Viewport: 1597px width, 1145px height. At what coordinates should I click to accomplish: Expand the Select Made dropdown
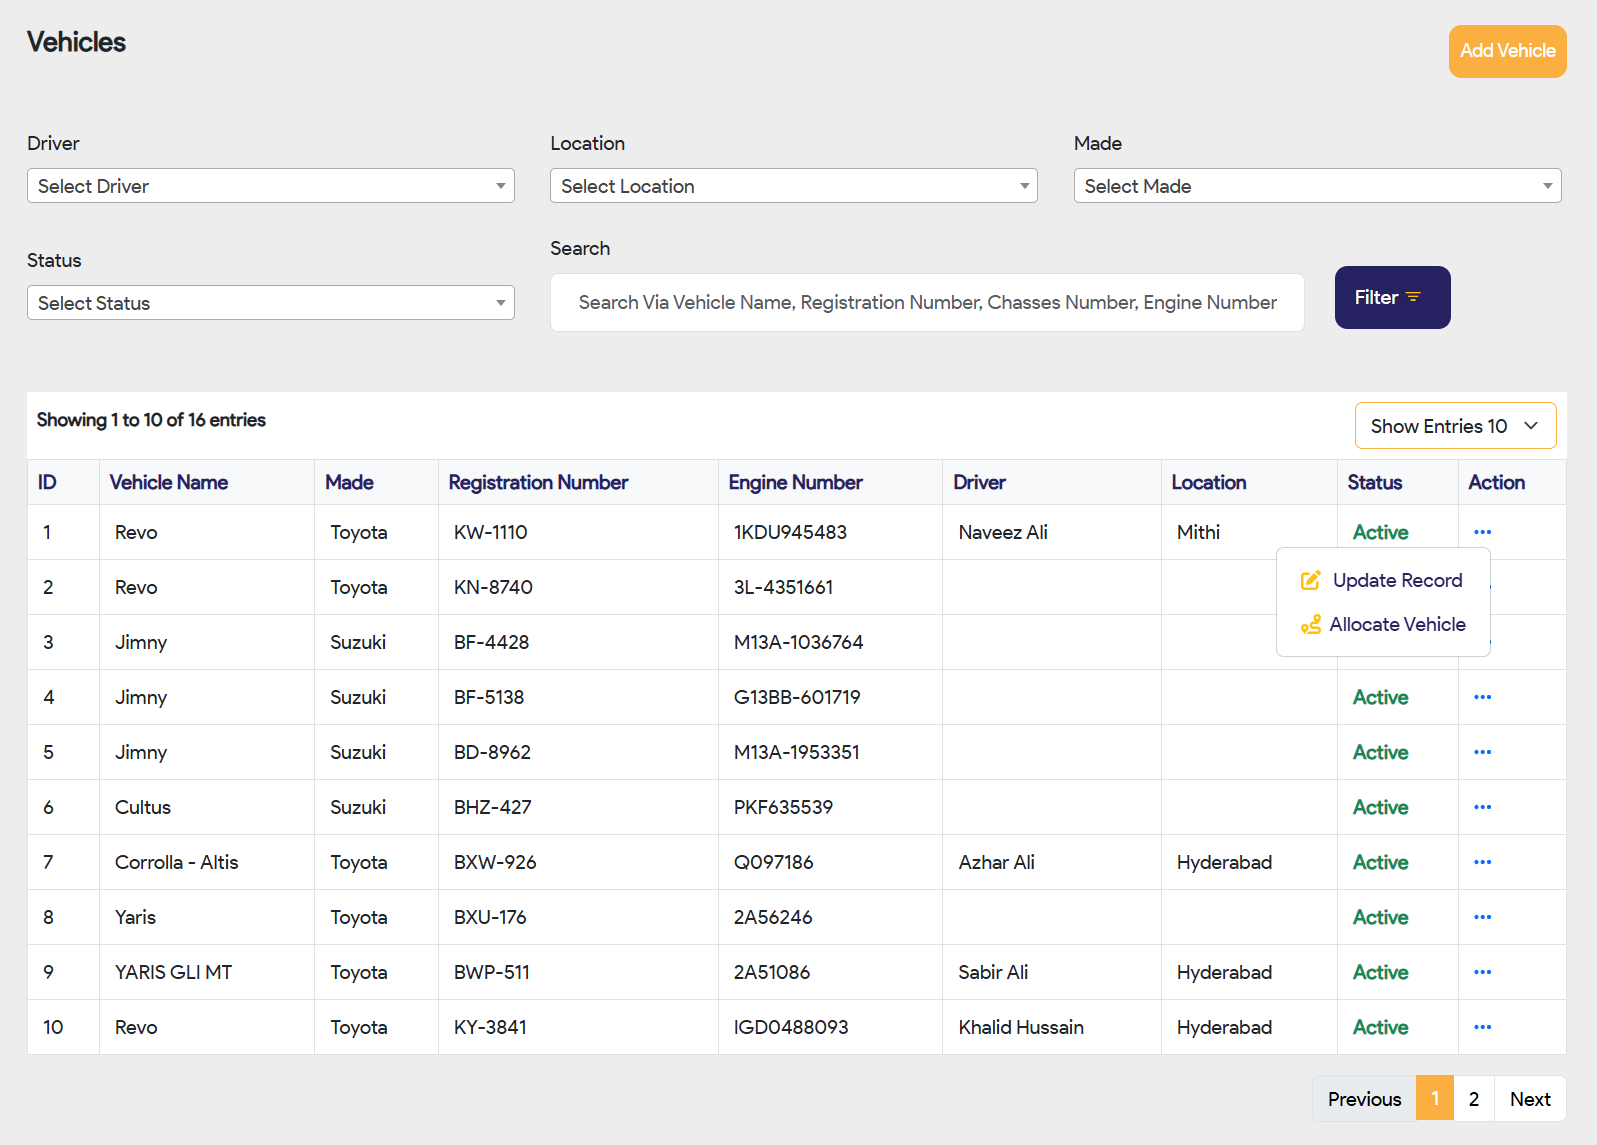click(x=1317, y=186)
